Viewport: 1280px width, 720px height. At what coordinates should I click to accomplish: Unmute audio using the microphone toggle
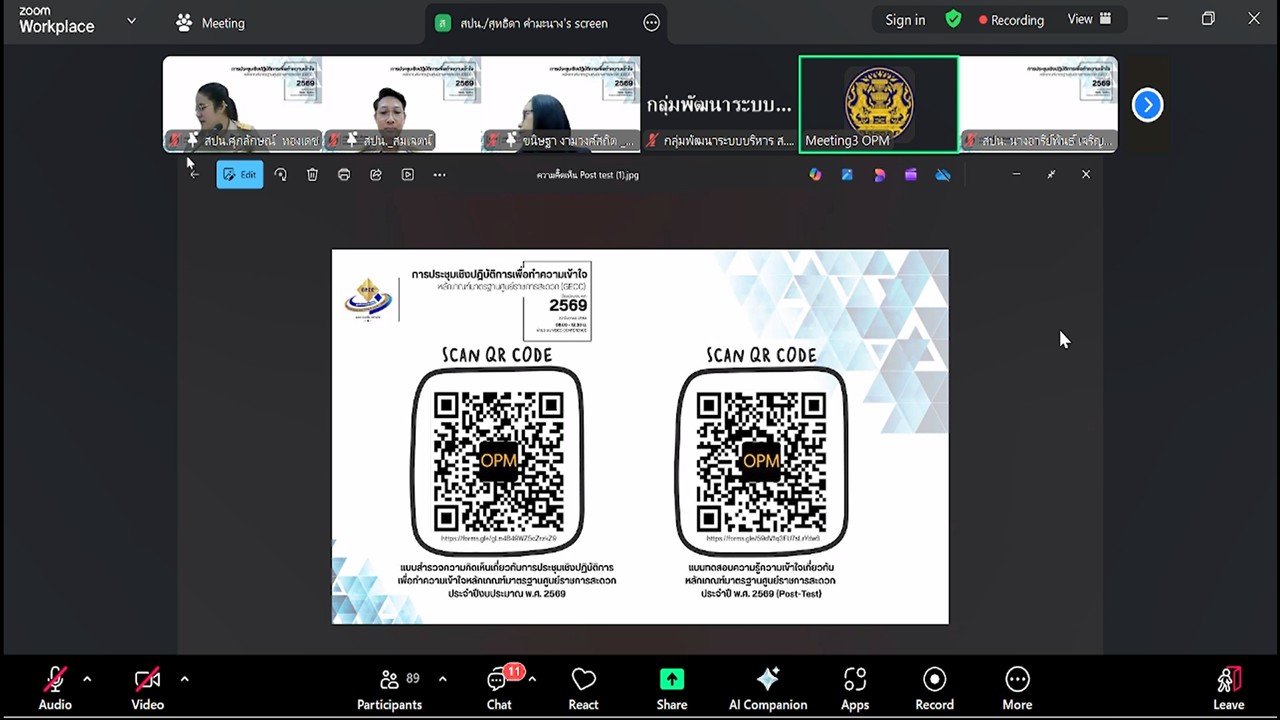pos(55,687)
